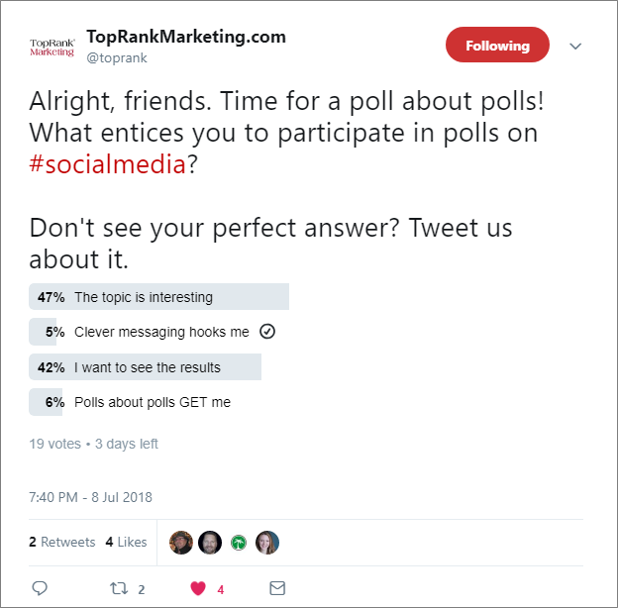The image size is (618, 608).
Task: Expand the tweet options chevron menu
Action: click(x=575, y=46)
